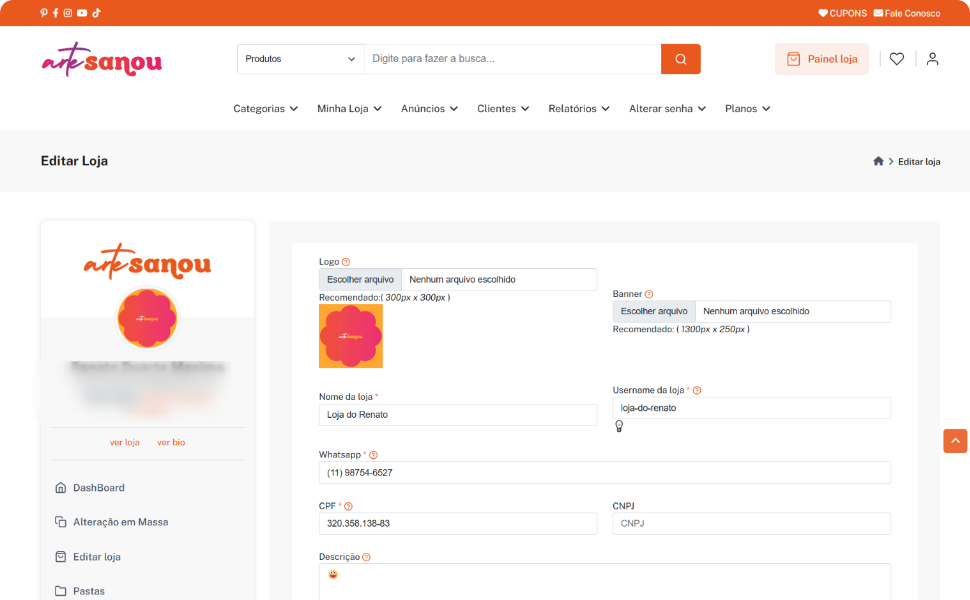Expand the Categorias menu
970x600 pixels.
(265, 108)
